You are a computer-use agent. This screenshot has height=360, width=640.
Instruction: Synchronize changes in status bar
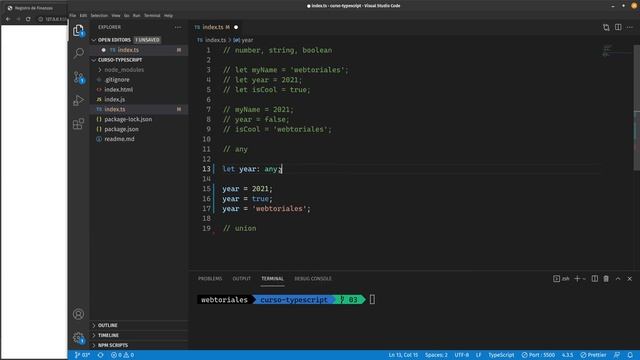(100, 355)
